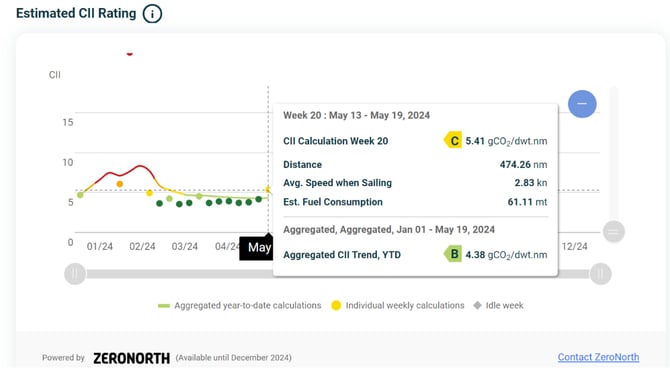This screenshot has width=670, height=383.
Task: Toggle Idle week legend entry
Action: tap(498, 305)
